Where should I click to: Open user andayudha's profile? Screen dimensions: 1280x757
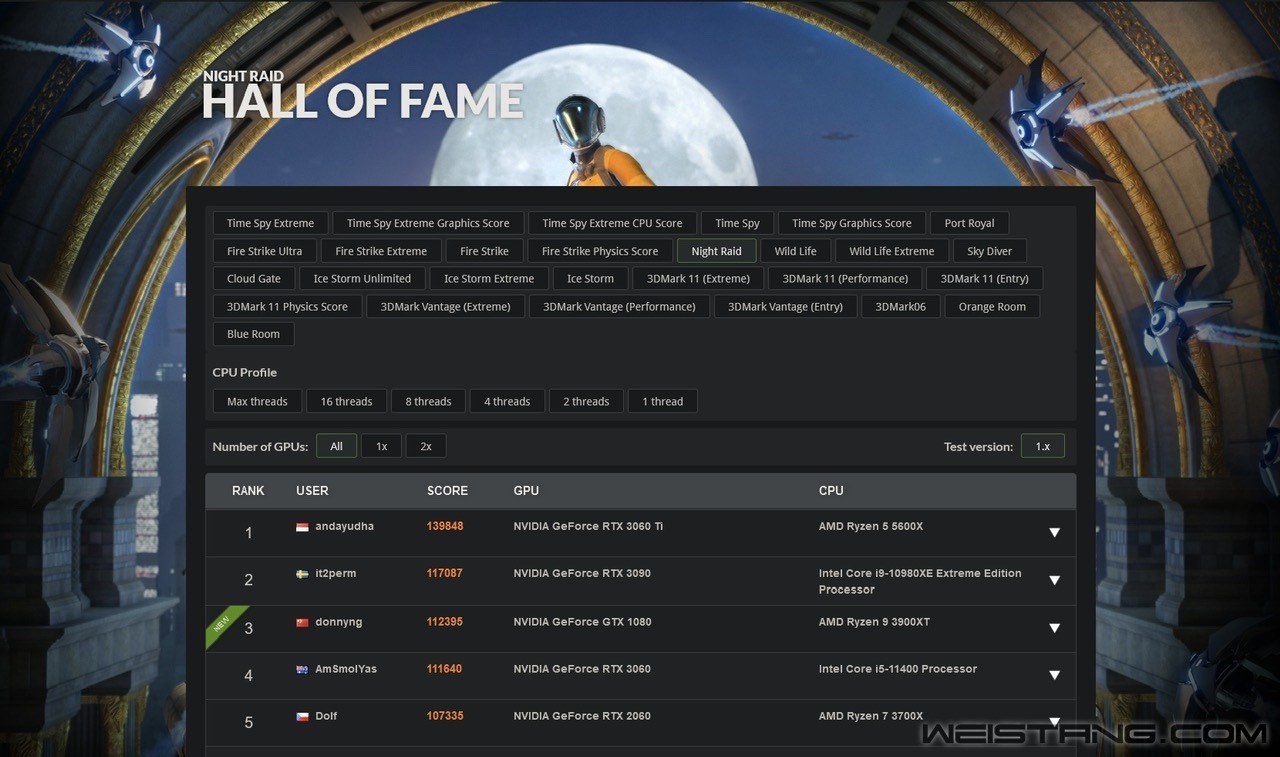click(344, 526)
